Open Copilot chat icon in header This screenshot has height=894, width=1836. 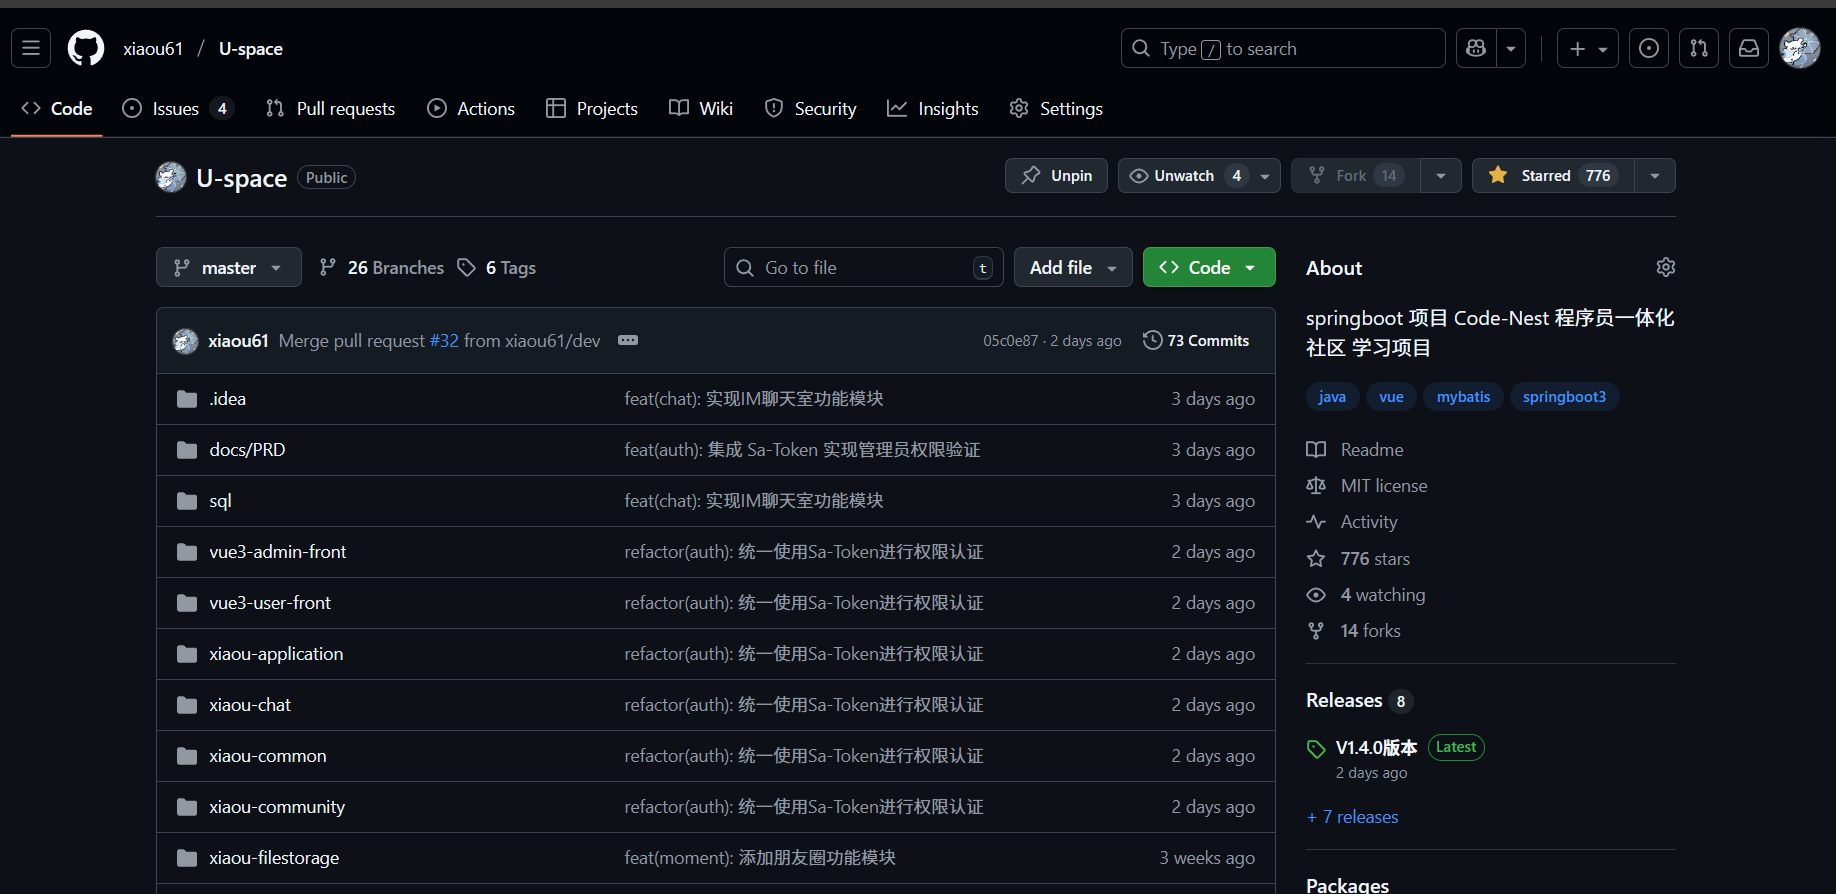(1476, 48)
